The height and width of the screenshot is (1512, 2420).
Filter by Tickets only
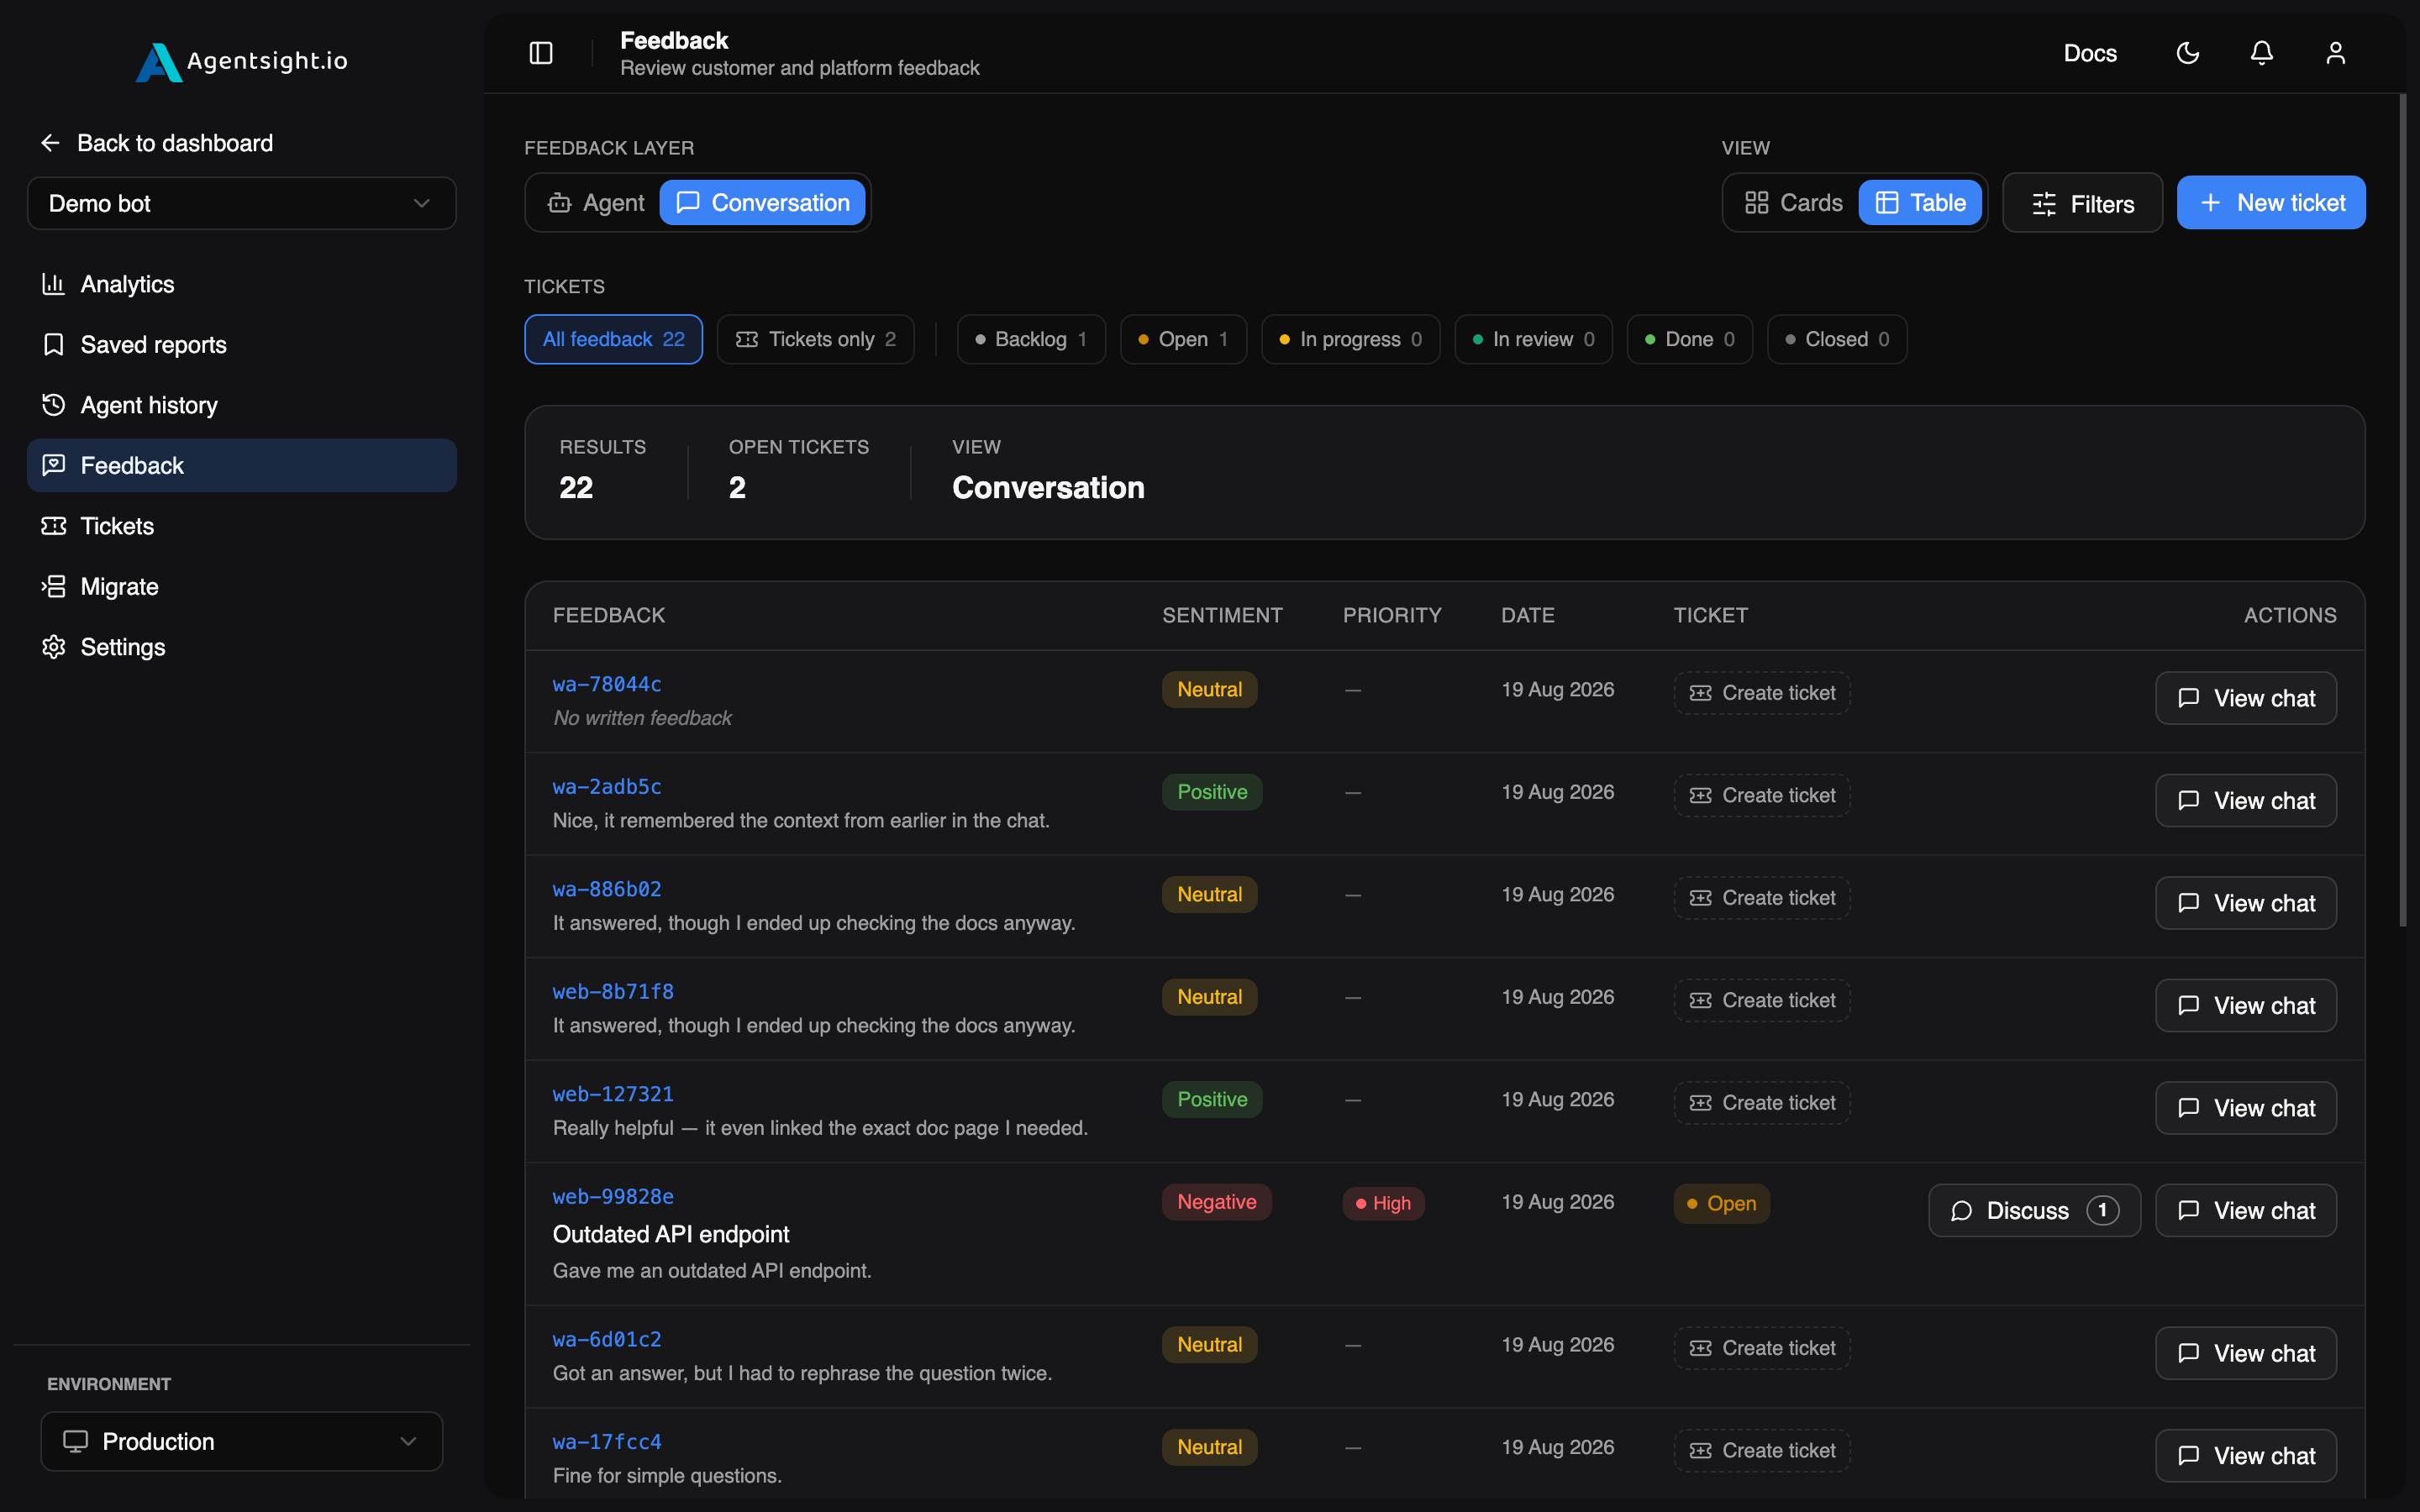[815, 339]
